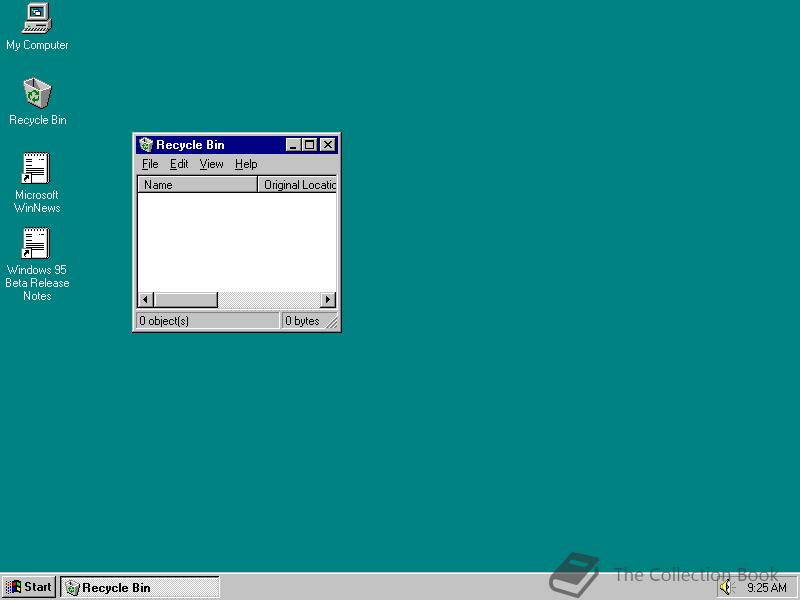Open the Edit menu

(179, 164)
